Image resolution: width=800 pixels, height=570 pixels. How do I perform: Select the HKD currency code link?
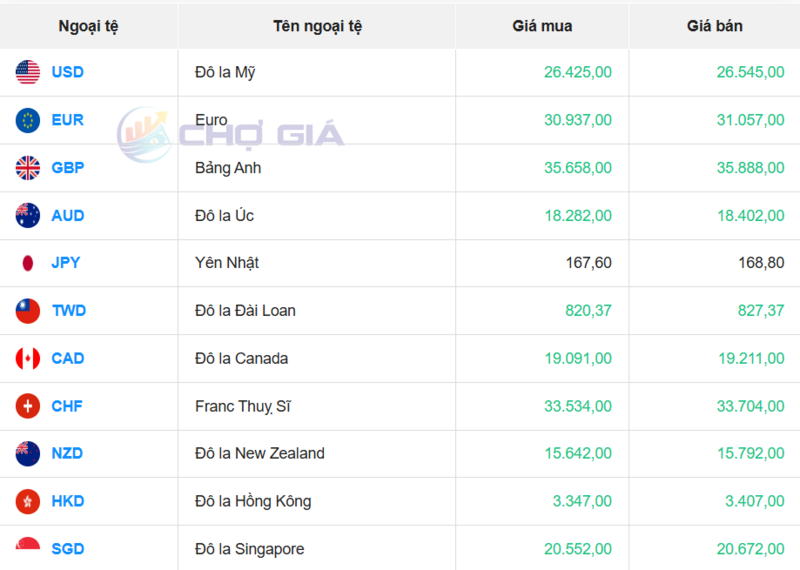tap(68, 501)
